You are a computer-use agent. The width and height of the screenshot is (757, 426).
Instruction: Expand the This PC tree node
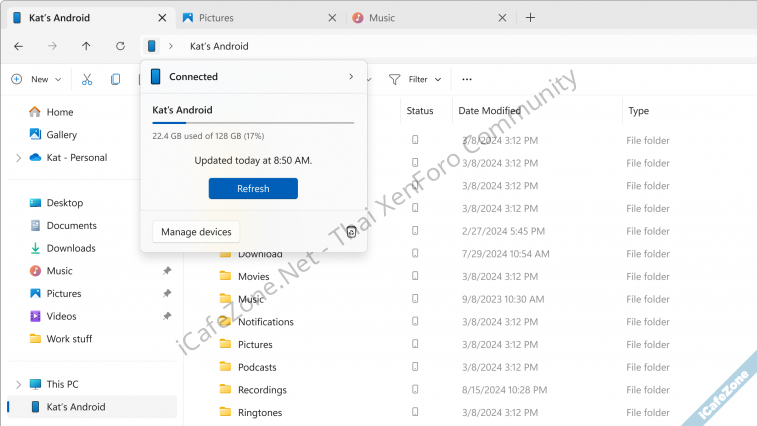[18, 384]
